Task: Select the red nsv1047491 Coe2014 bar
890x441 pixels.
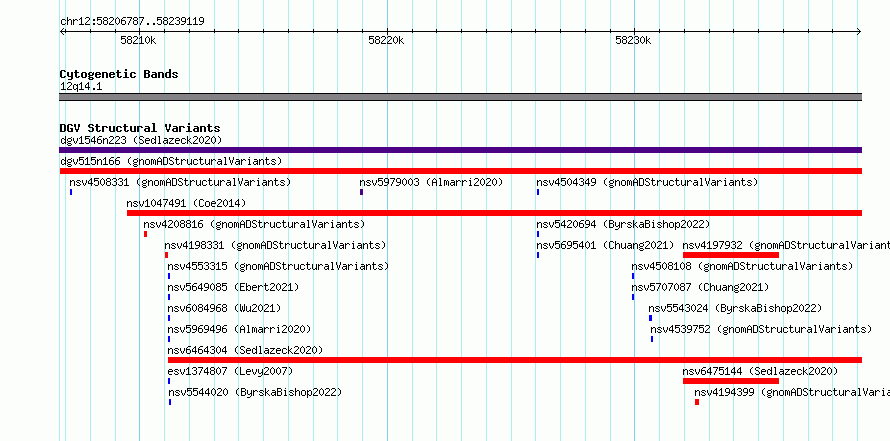Action: click(x=494, y=213)
